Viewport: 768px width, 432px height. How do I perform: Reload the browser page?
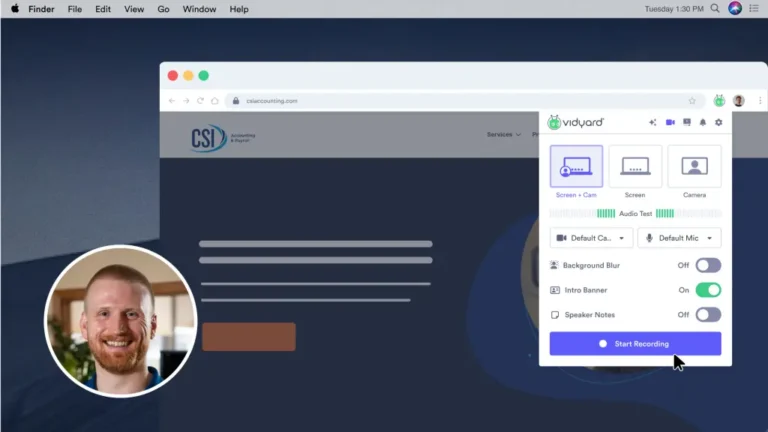[200, 101]
